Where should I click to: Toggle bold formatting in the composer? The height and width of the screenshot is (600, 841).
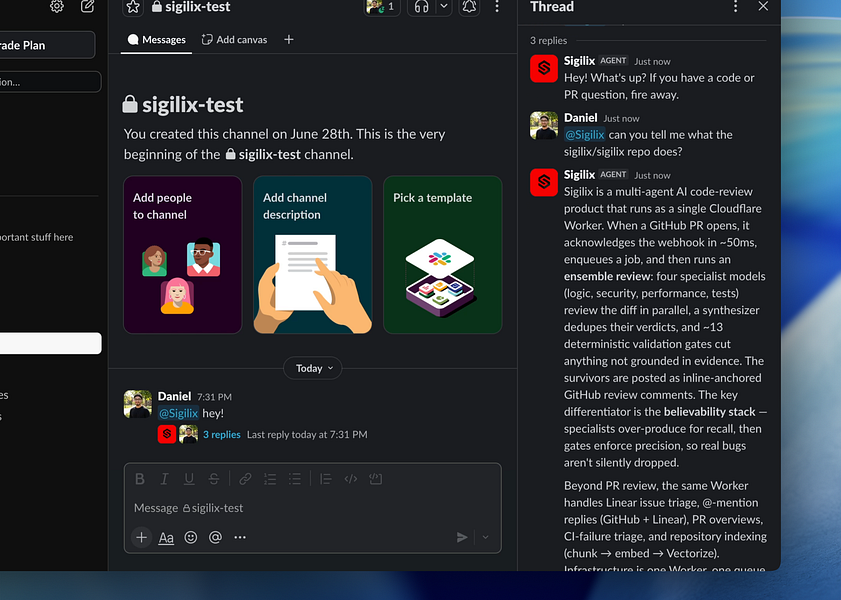(140, 479)
